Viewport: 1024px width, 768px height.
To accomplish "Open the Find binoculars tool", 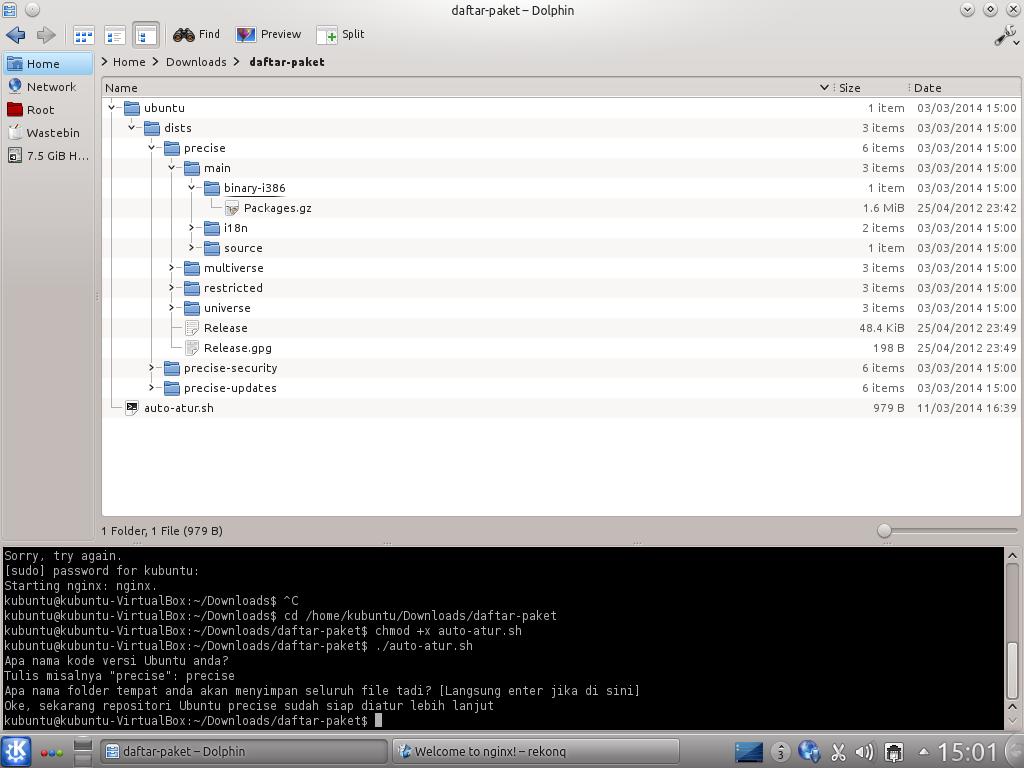I will click(x=197, y=35).
